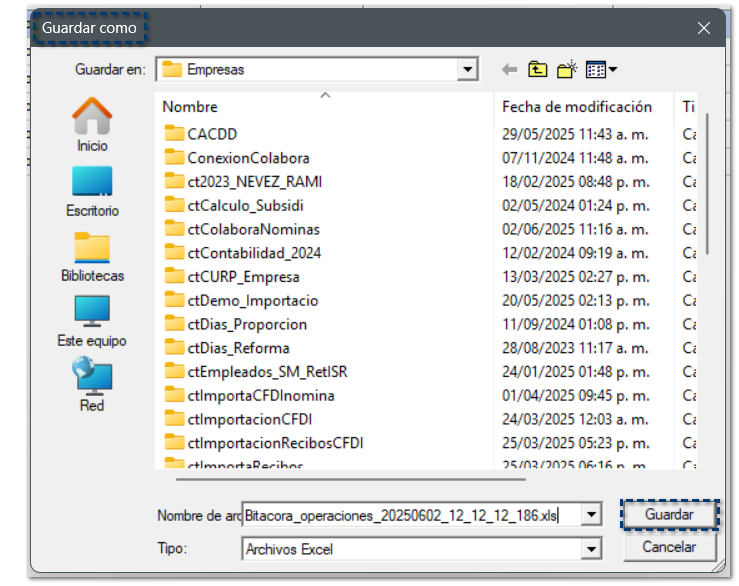
Task: Select the ctColaboraNominas folder icon
Action: (174, 229)
